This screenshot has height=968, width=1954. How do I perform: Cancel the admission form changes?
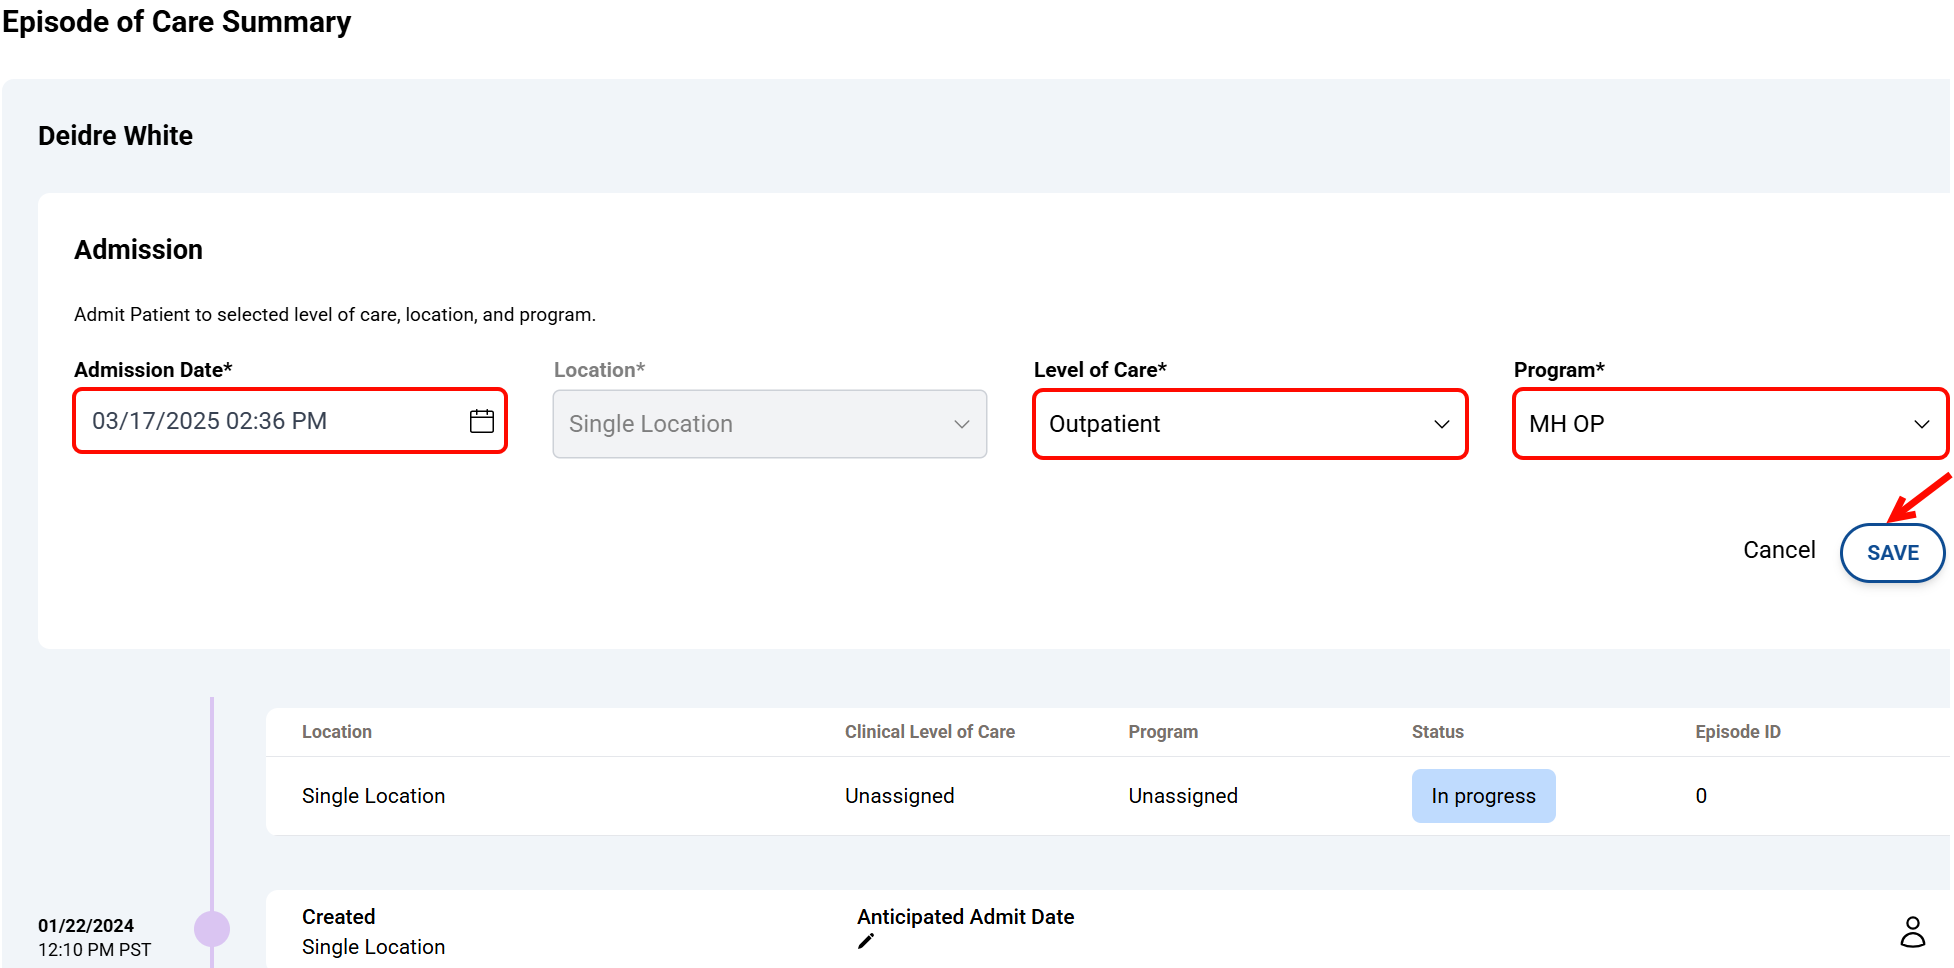1779,549
